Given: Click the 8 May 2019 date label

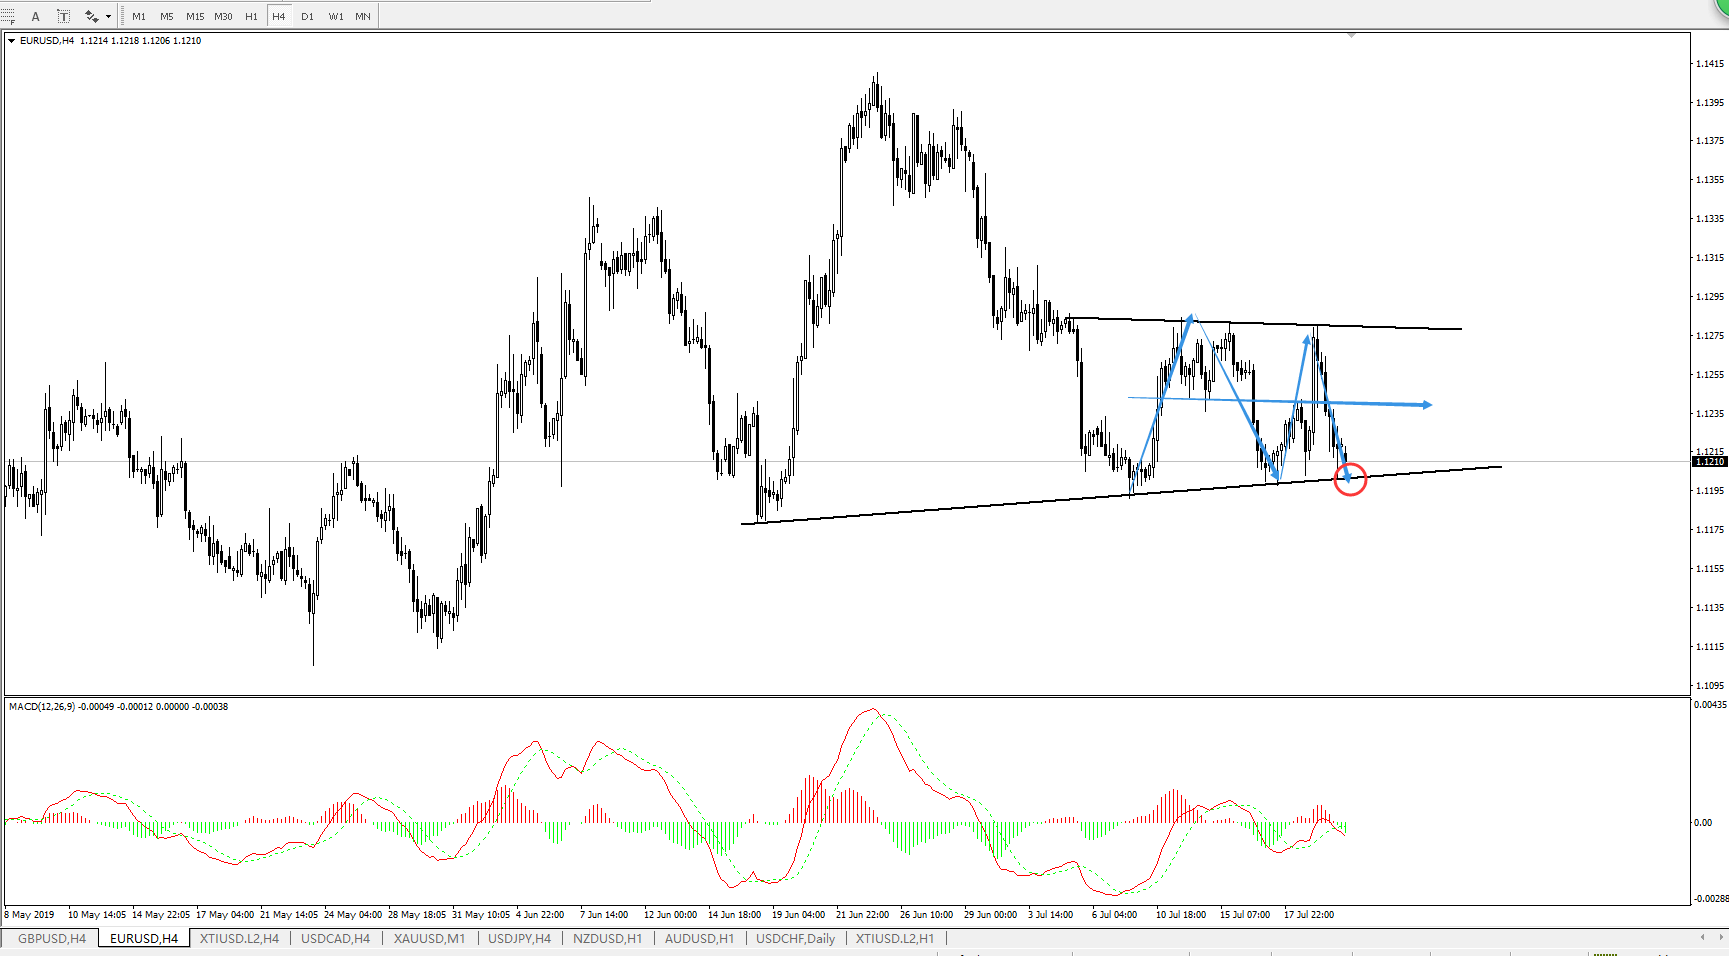Looking at the screenshot, I should [30, 914].
